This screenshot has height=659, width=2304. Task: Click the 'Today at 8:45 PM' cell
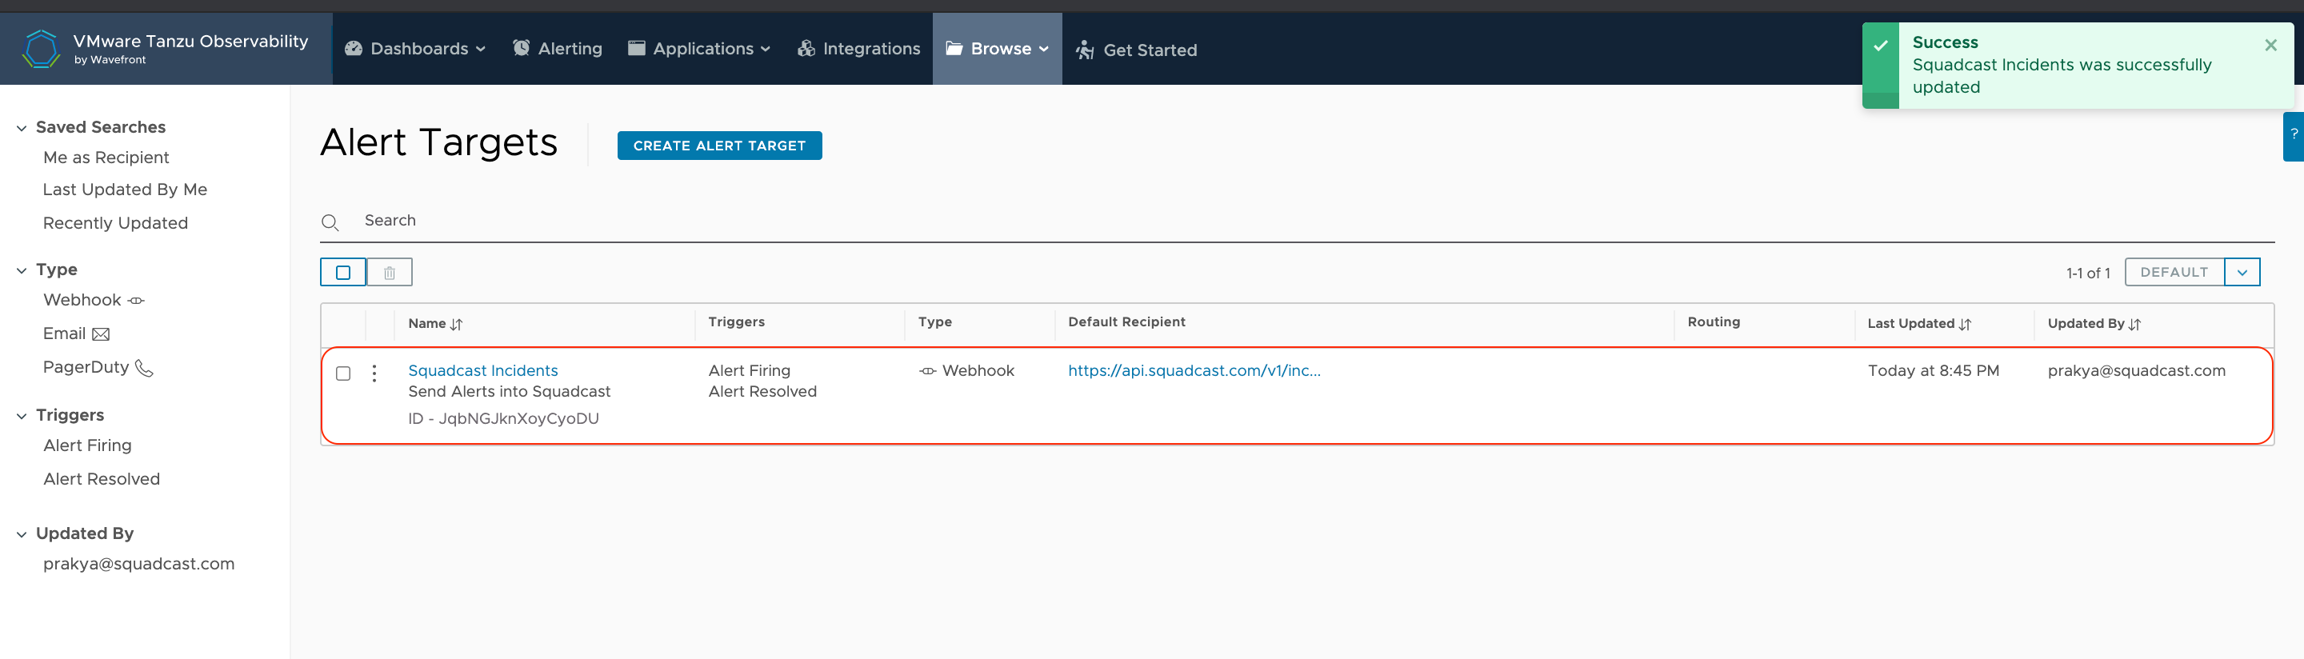(1934, 370)
